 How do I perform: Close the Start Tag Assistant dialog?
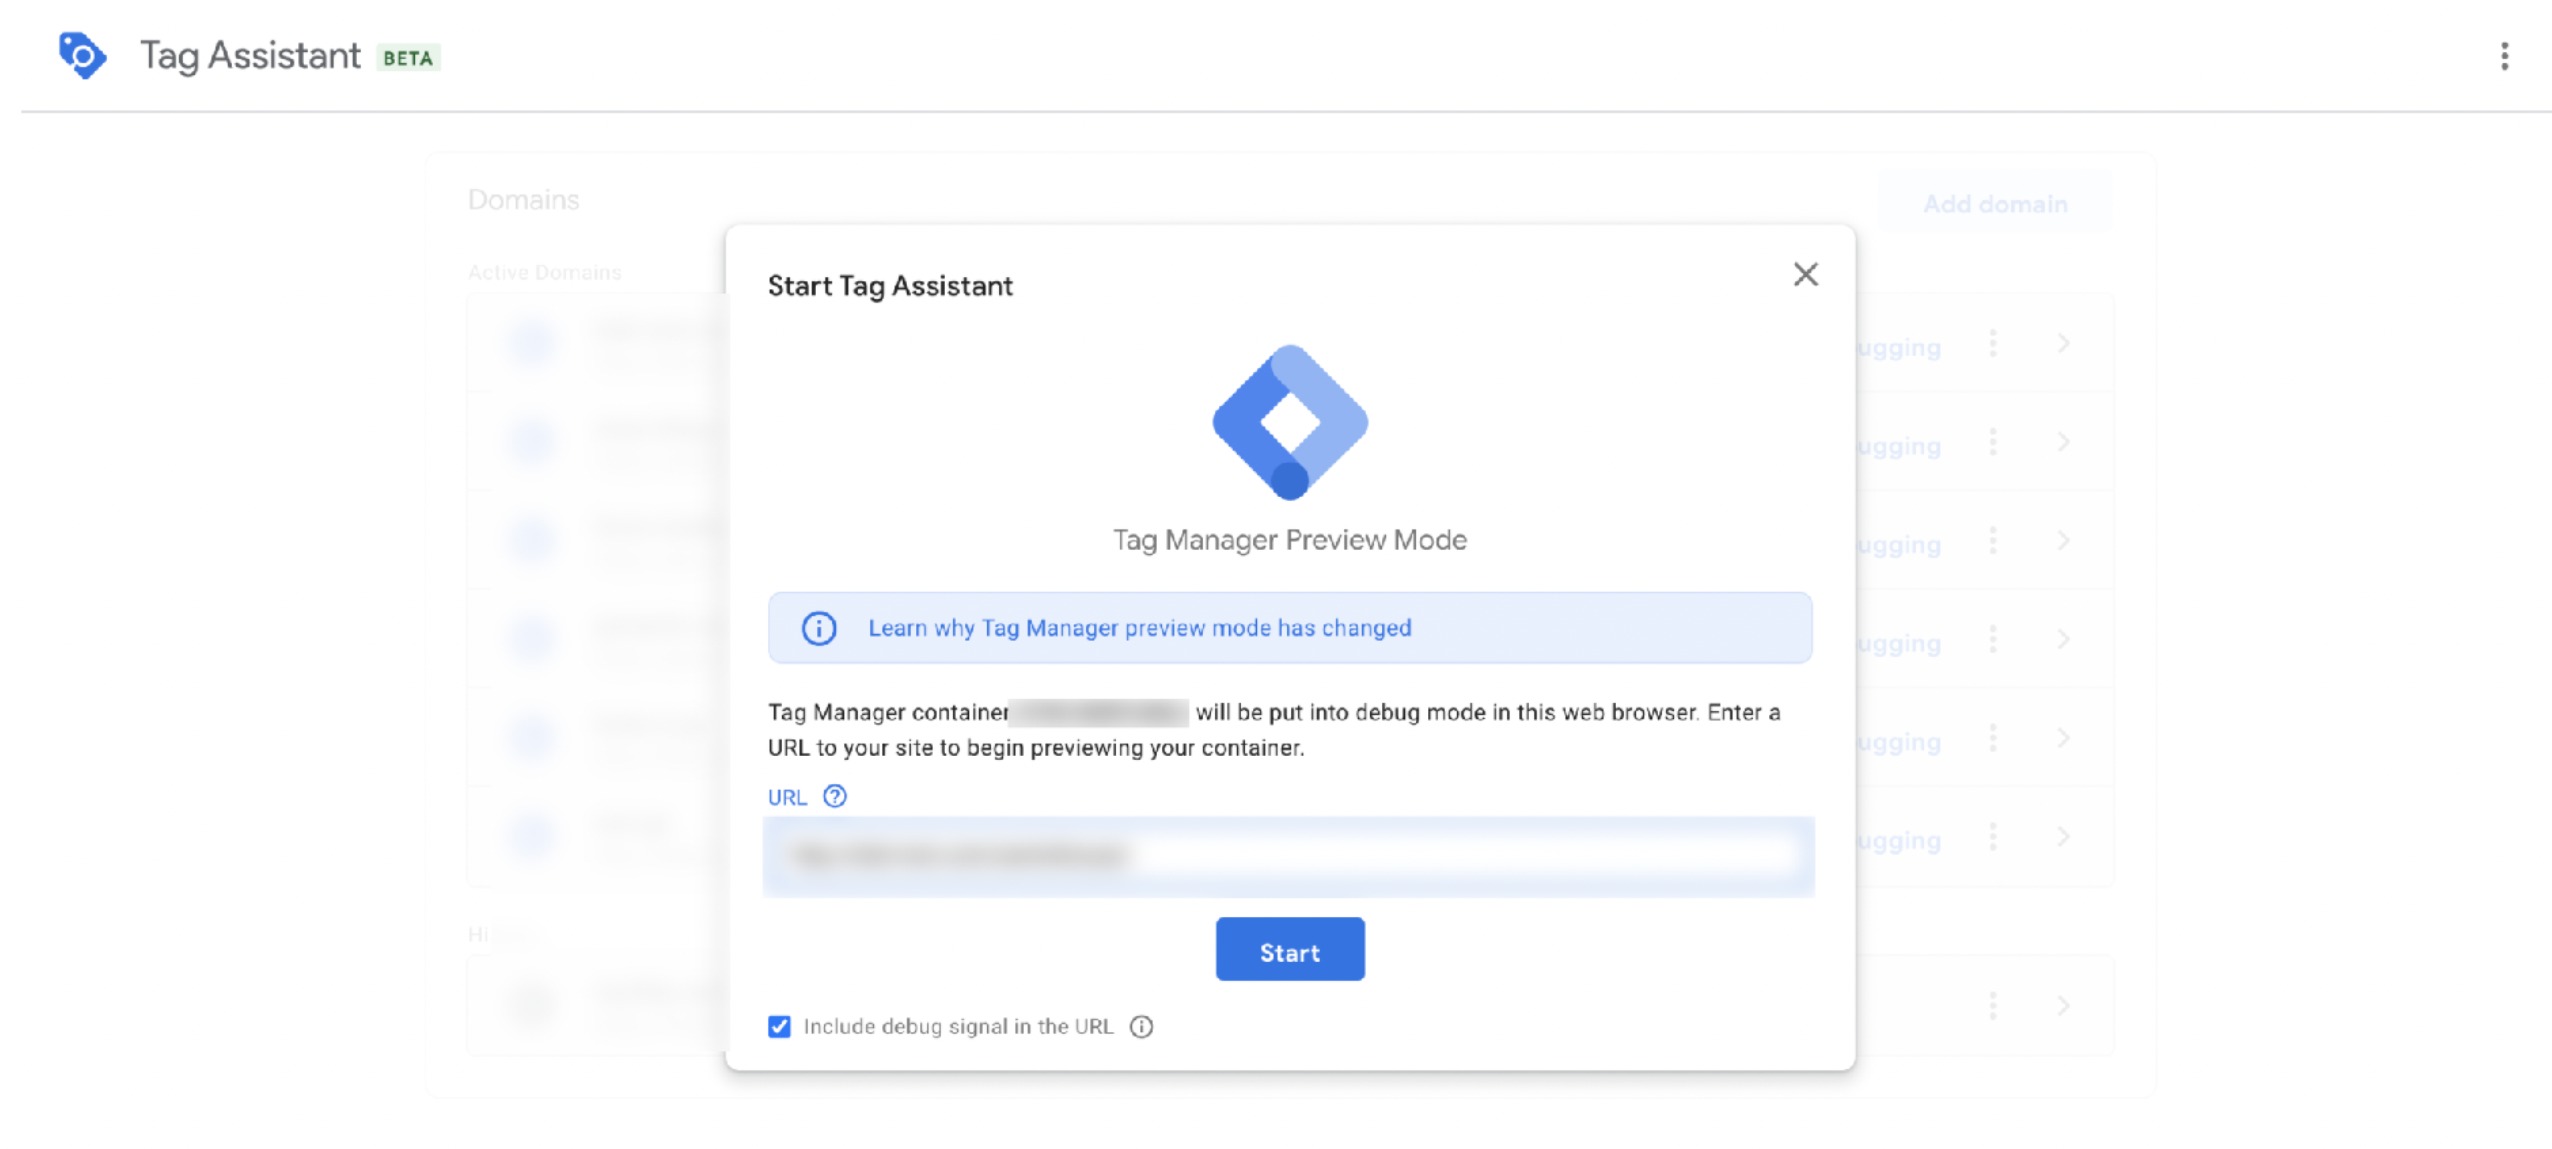1805,274
